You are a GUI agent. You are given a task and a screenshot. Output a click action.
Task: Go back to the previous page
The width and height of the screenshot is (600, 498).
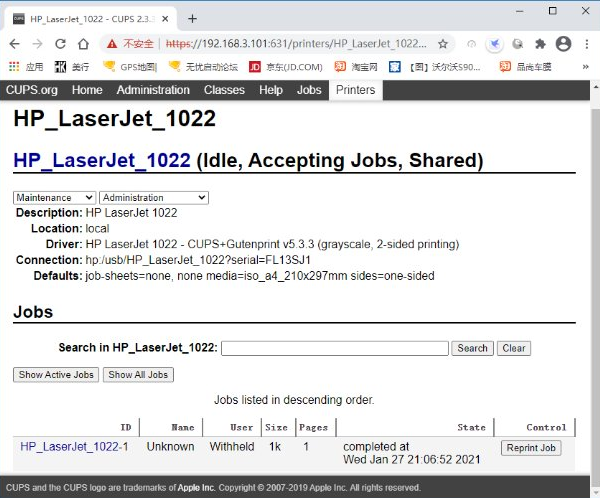click(15, 44)
